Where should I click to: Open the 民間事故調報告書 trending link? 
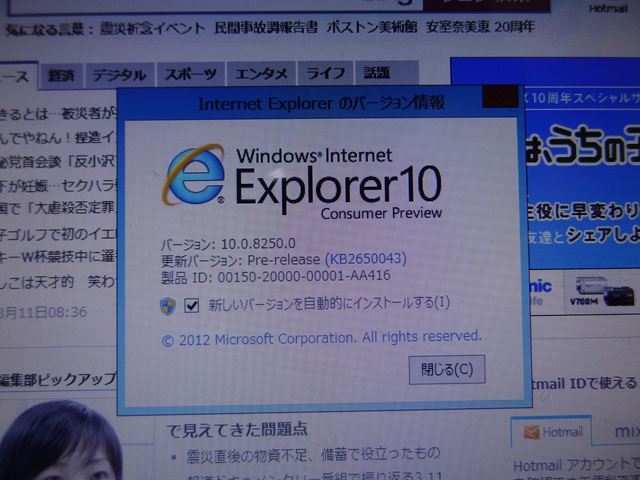(266, 27)
